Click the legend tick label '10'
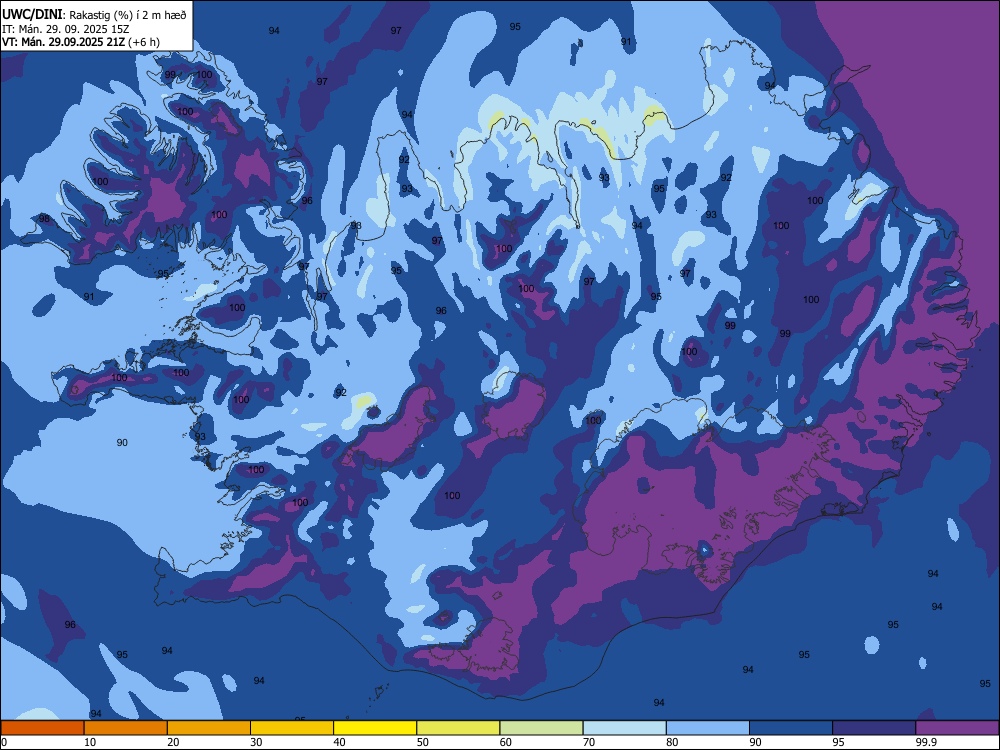This screenshot has height=750, width=1000. (x=90, y=742)
